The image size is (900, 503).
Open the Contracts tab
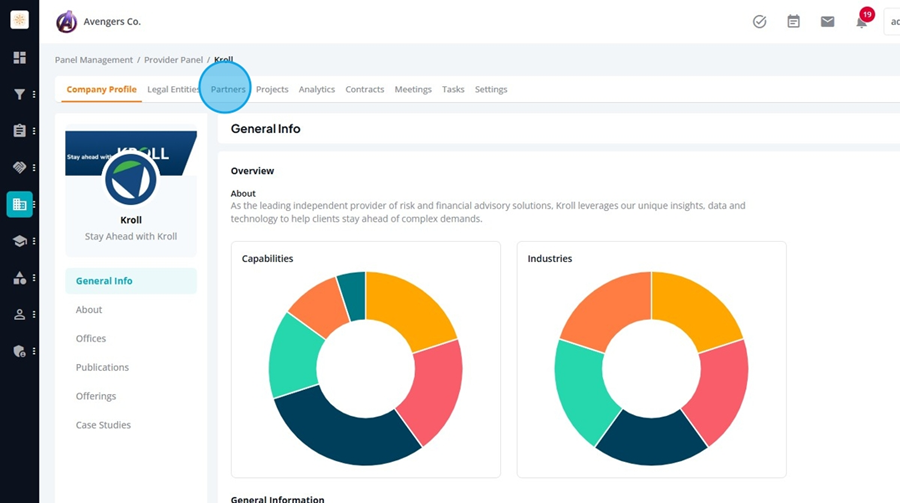click(x=364, y=90)
